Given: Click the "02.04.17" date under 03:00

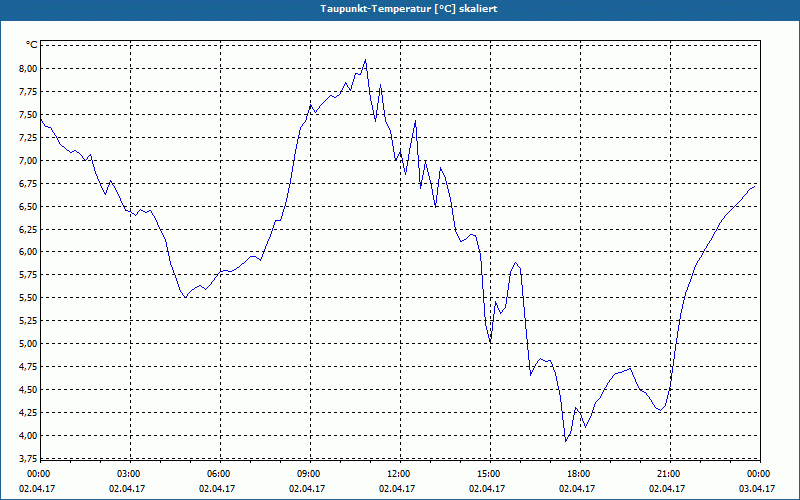Looking at the screenshot, I should point(127,489).
